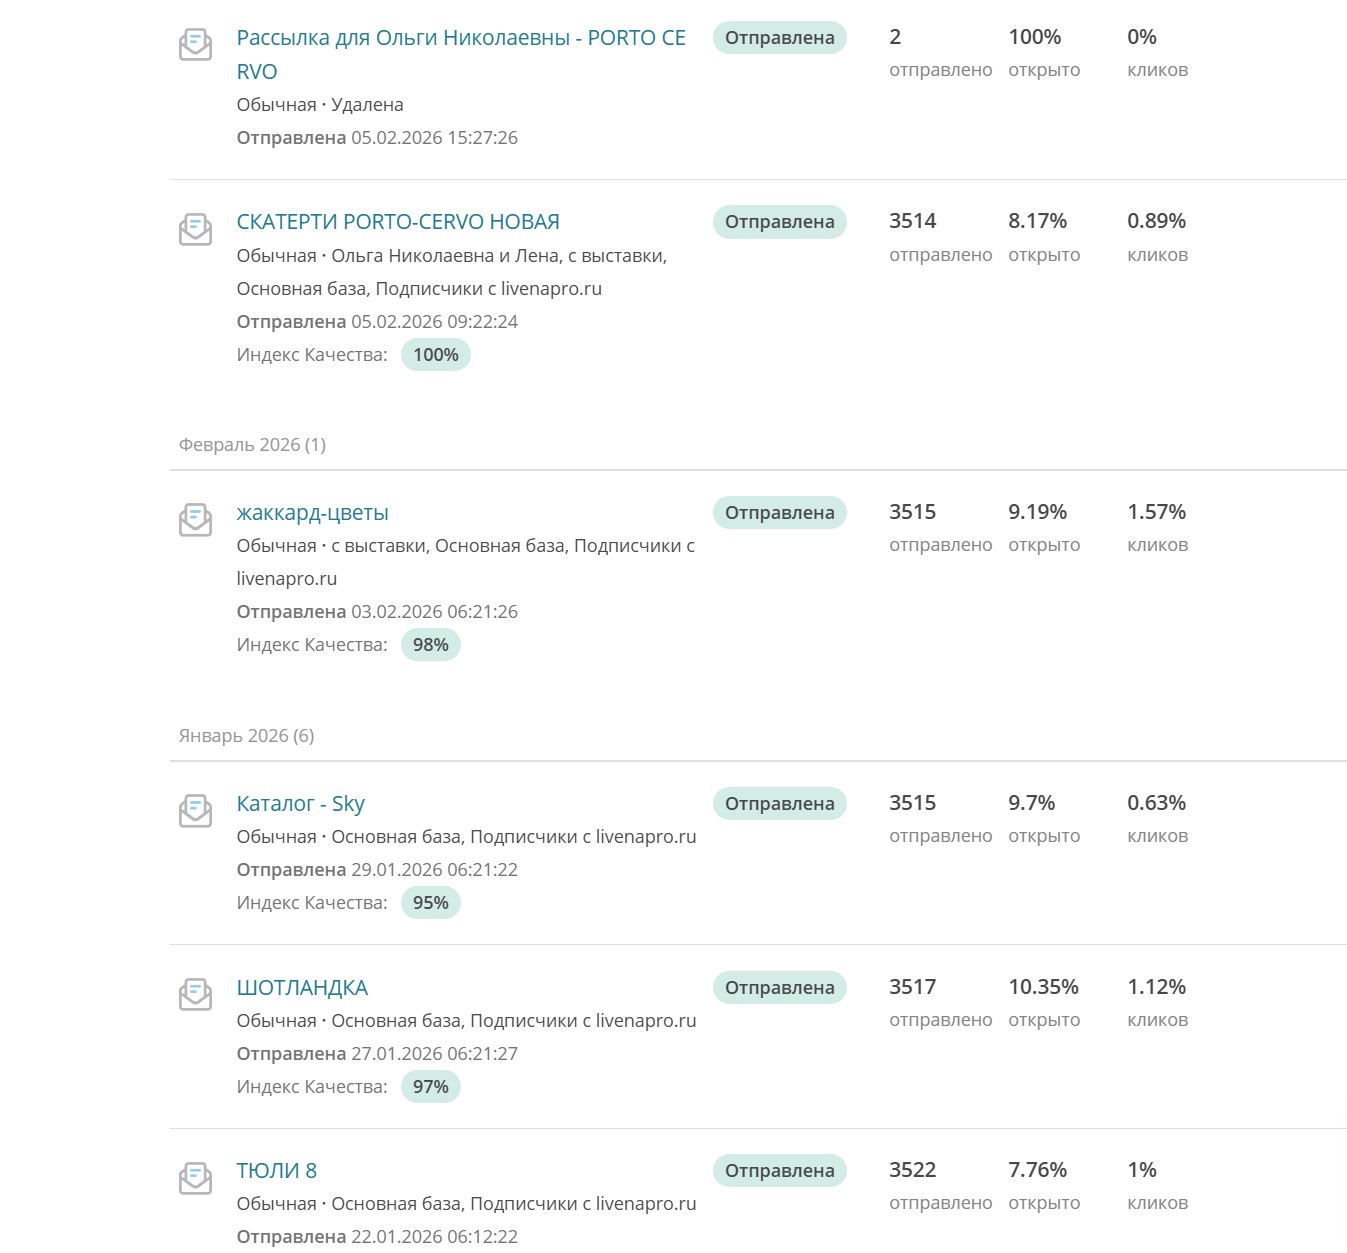Open the СКАТЕРТИ PORTO-CERVO НОВАЯ campaign
Image resolution: width=1347 pixels, height=1253 pixels.
click(398, 222)
